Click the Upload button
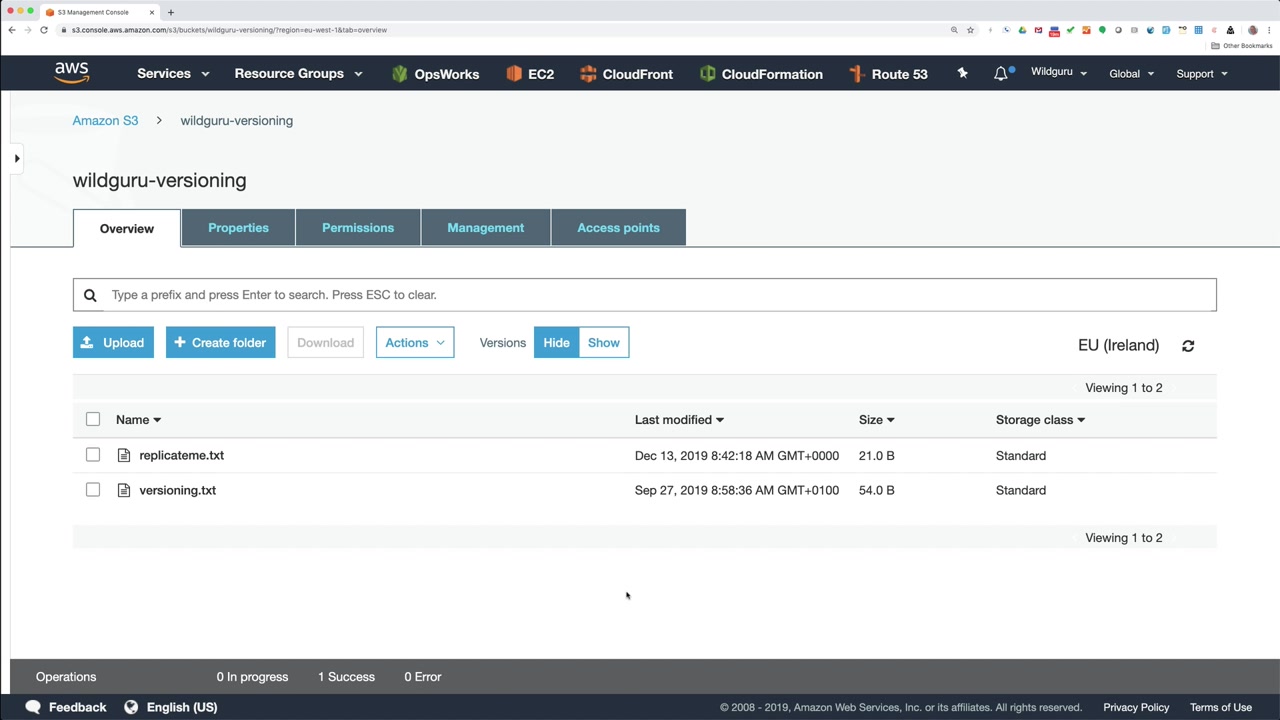This screenshot has height=720, width=1280. 113,343
